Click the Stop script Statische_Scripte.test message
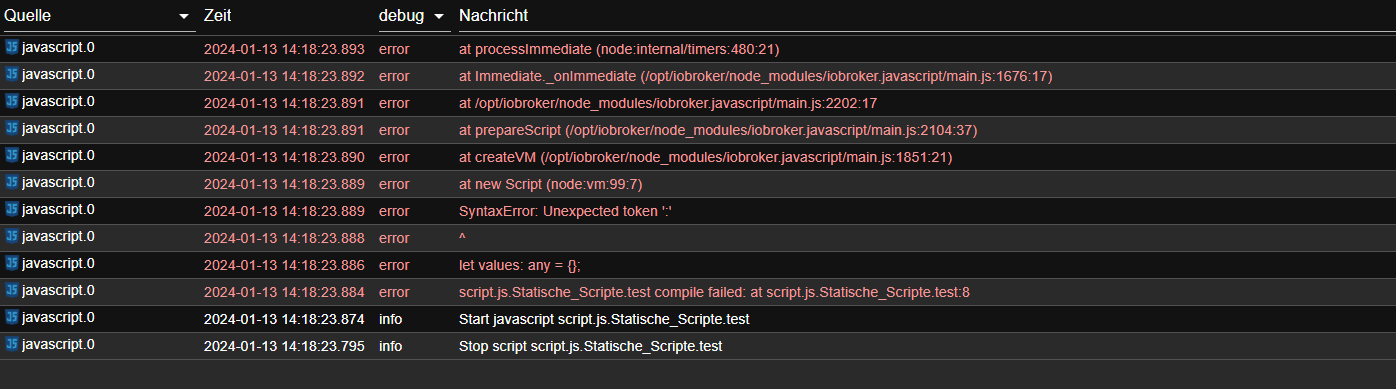This screenshot has height=389, width=1396. click(590, 346)
